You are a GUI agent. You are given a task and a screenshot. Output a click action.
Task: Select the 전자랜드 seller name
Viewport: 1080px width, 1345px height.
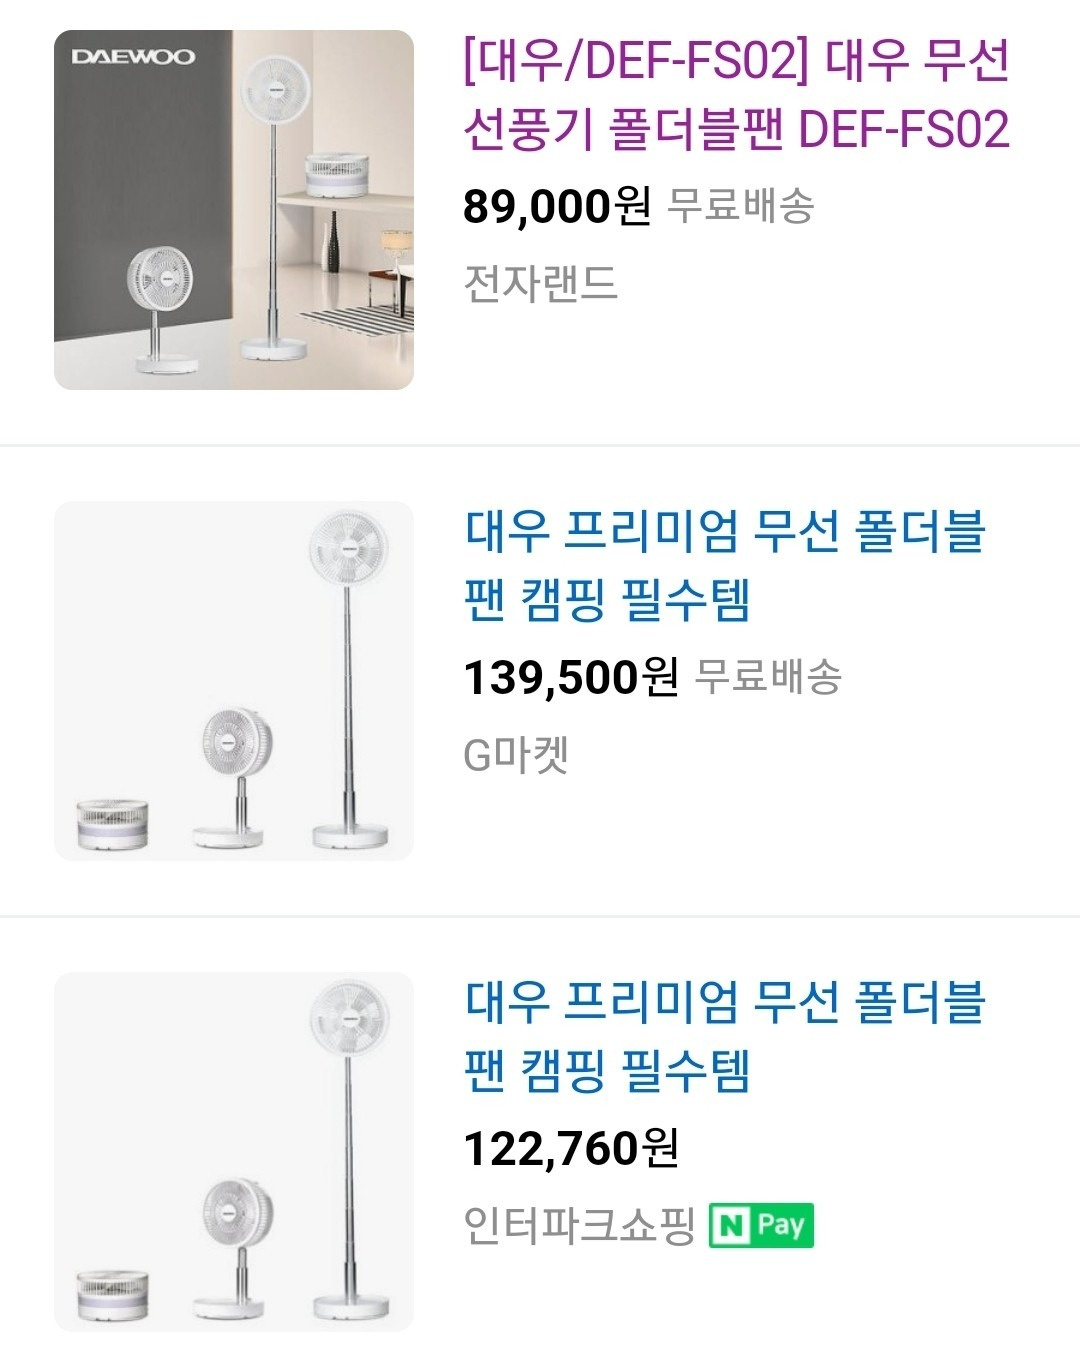click(540, 283)
